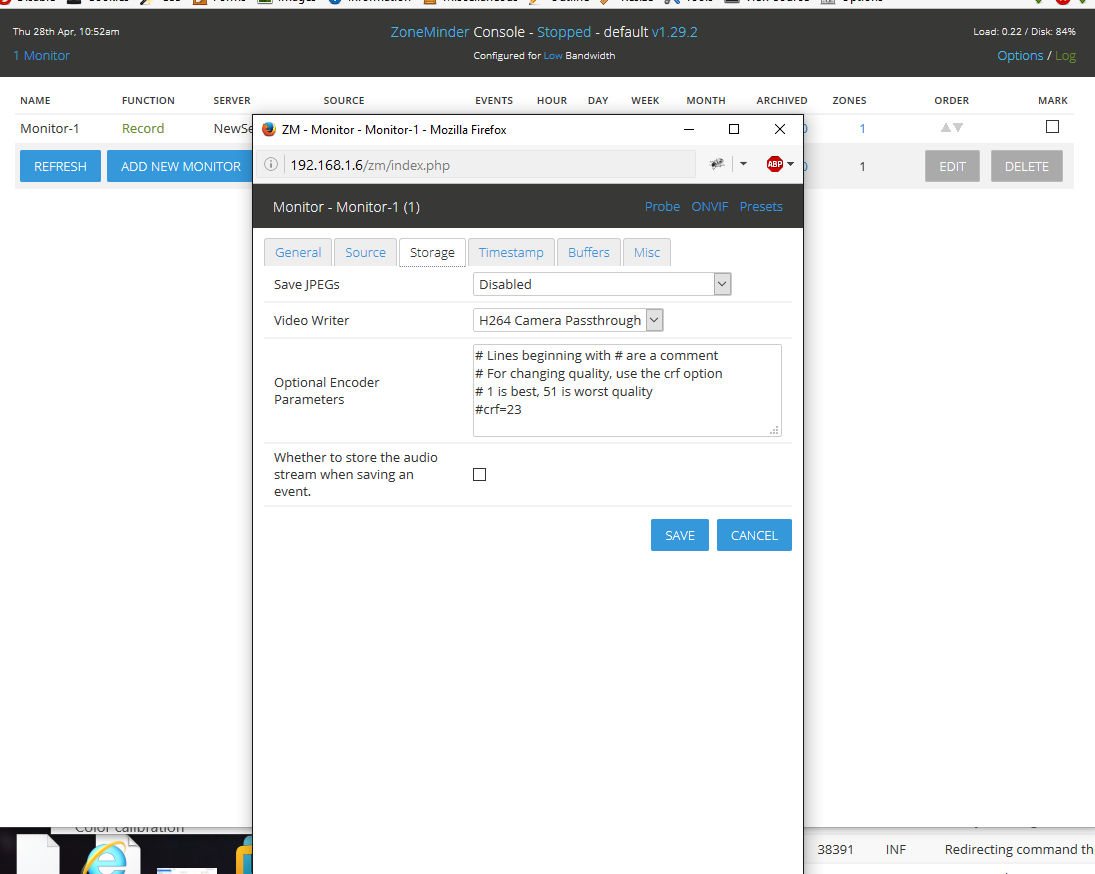
Task: Click the 'Load: 0.22 / Disk: 84%' text
Action: pos(1024,31)
